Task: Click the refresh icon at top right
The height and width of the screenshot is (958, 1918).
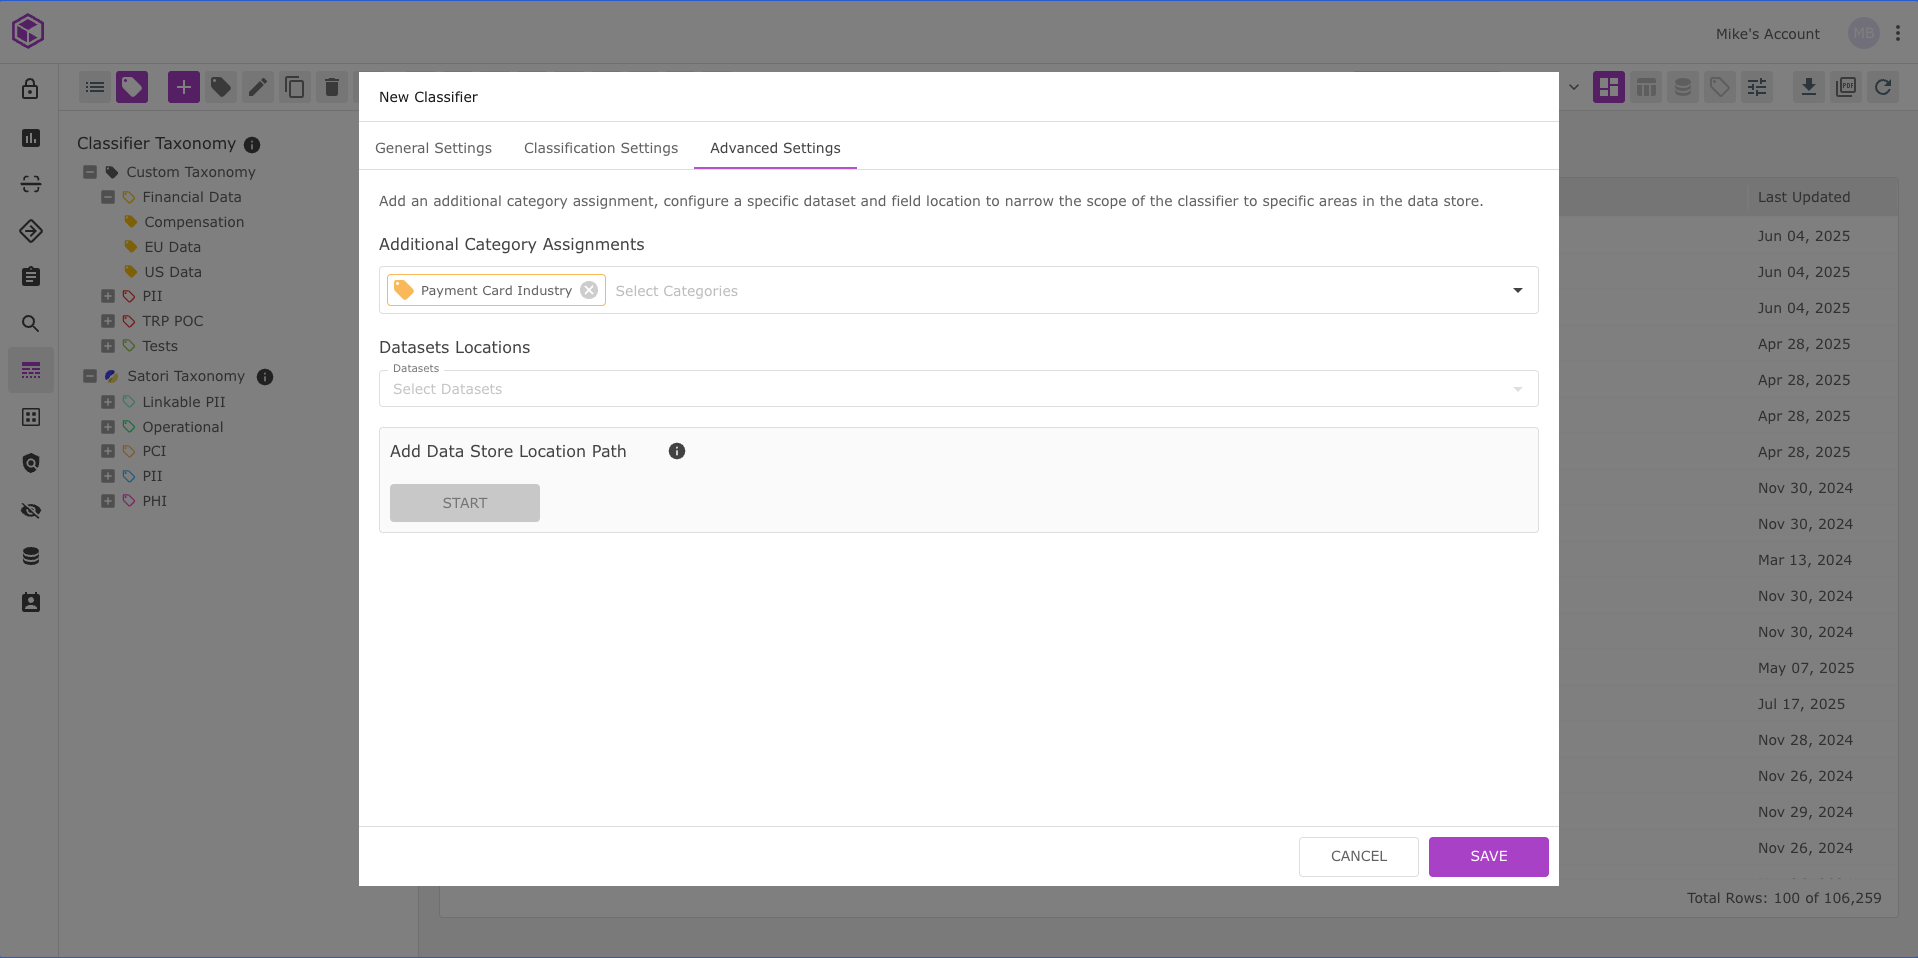Action: 1883,88
